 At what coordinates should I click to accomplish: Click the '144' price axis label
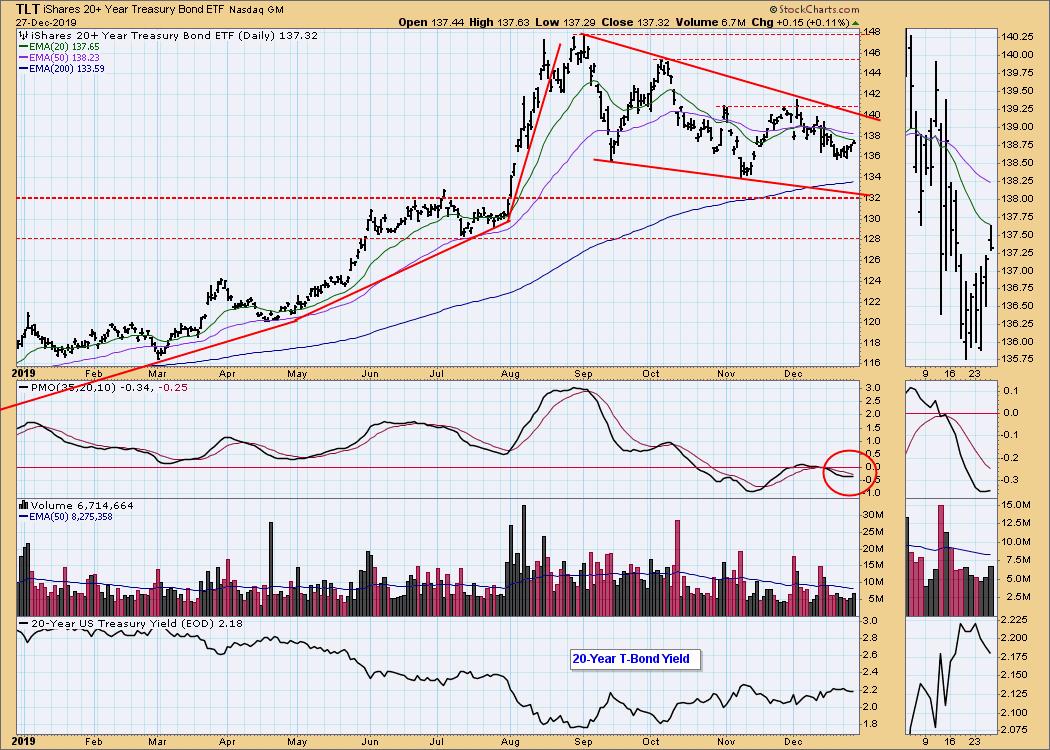click(871, 73)
